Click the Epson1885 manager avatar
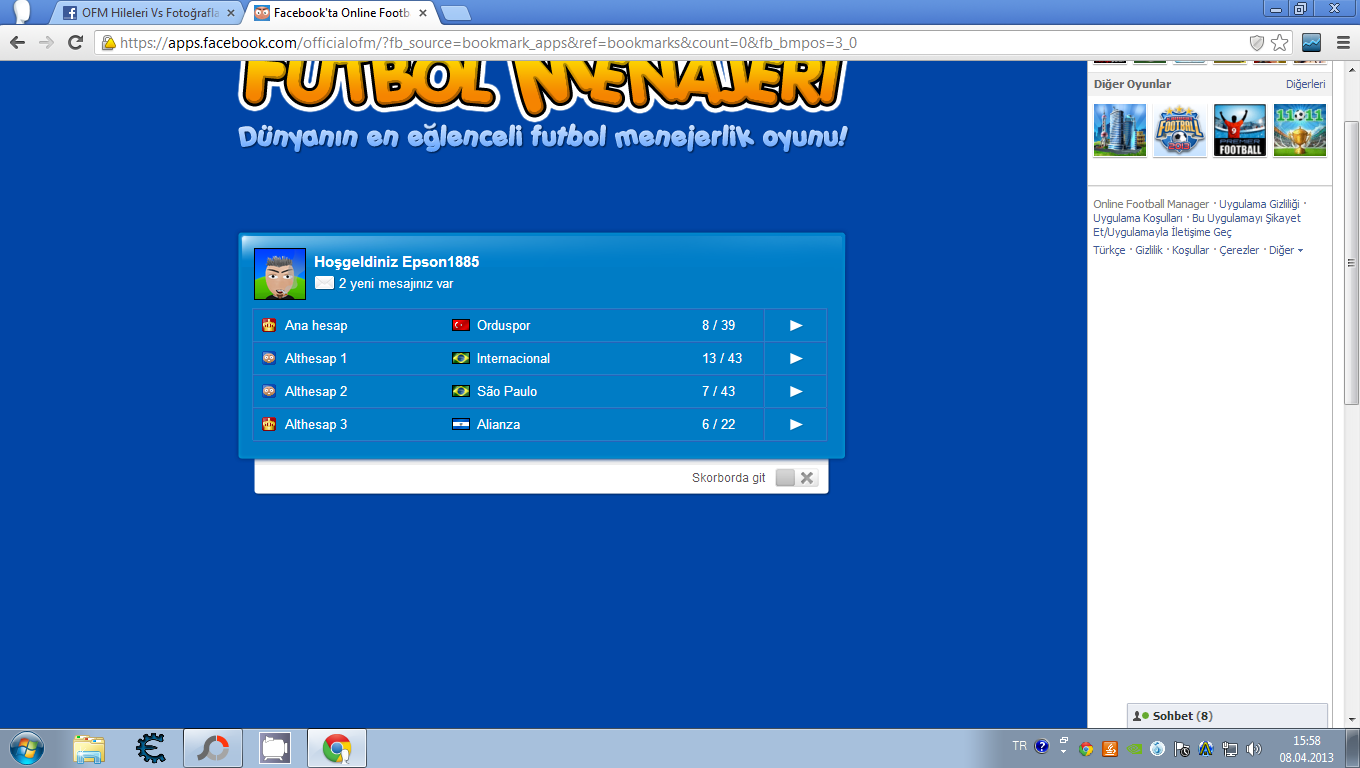 (x=280, y=274)
